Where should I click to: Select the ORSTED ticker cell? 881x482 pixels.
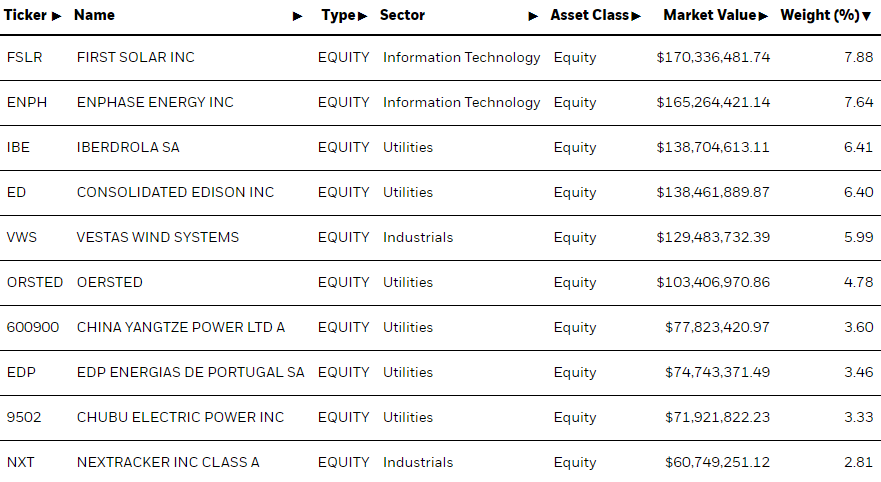click(35, 282)
